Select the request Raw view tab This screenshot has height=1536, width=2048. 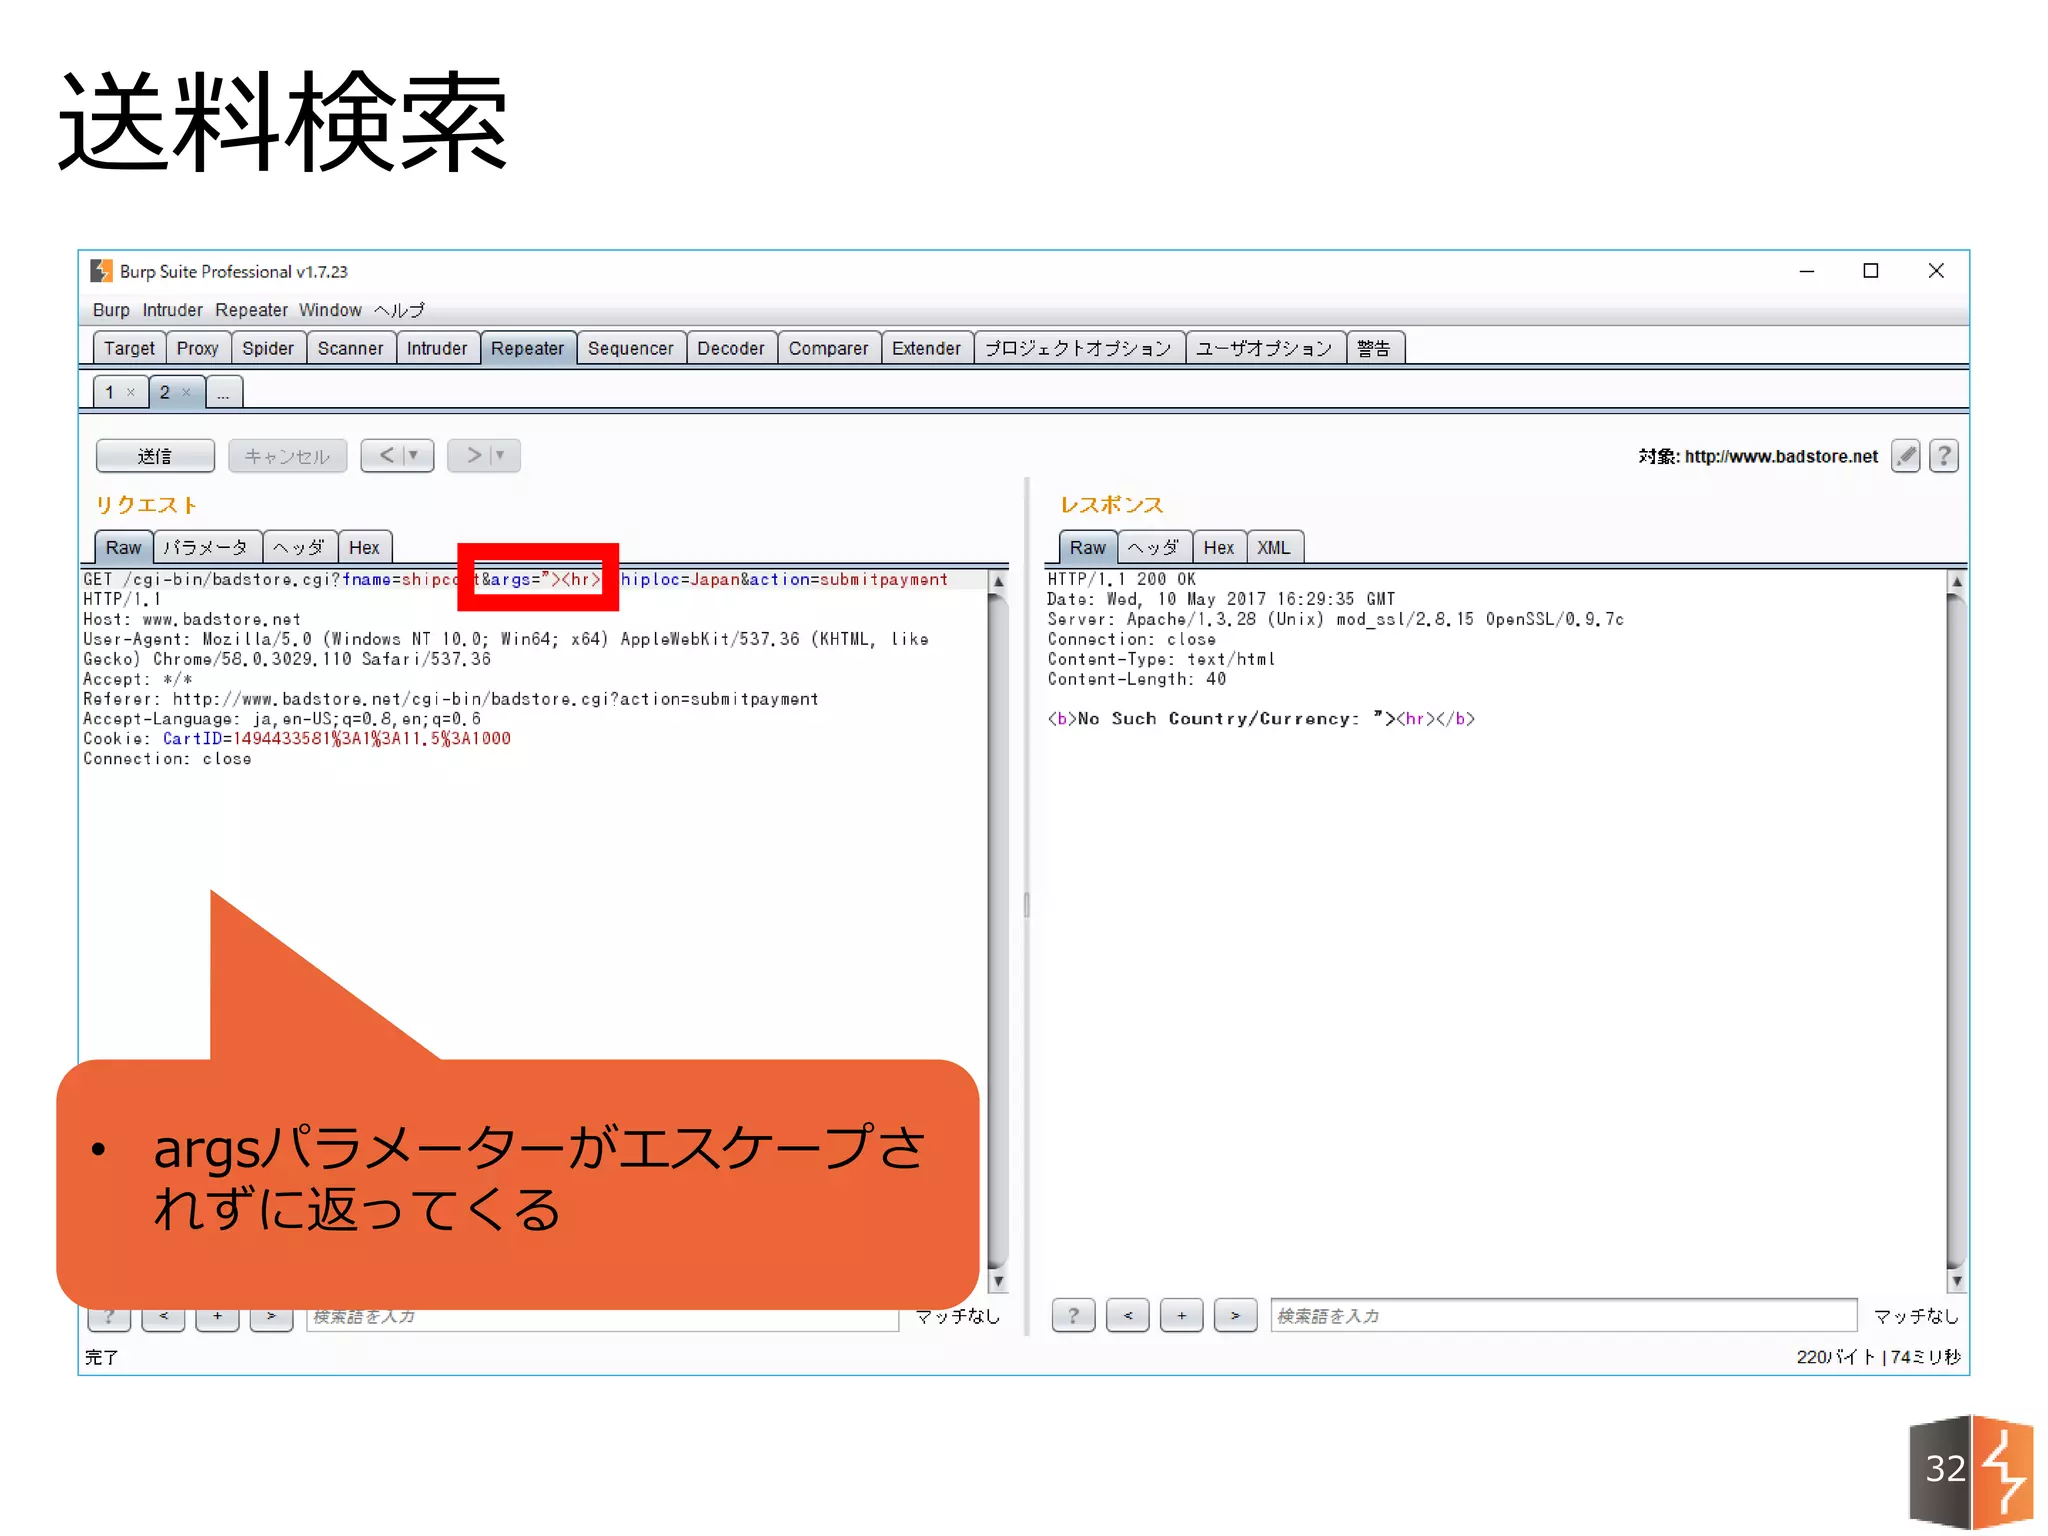[123, 547]
